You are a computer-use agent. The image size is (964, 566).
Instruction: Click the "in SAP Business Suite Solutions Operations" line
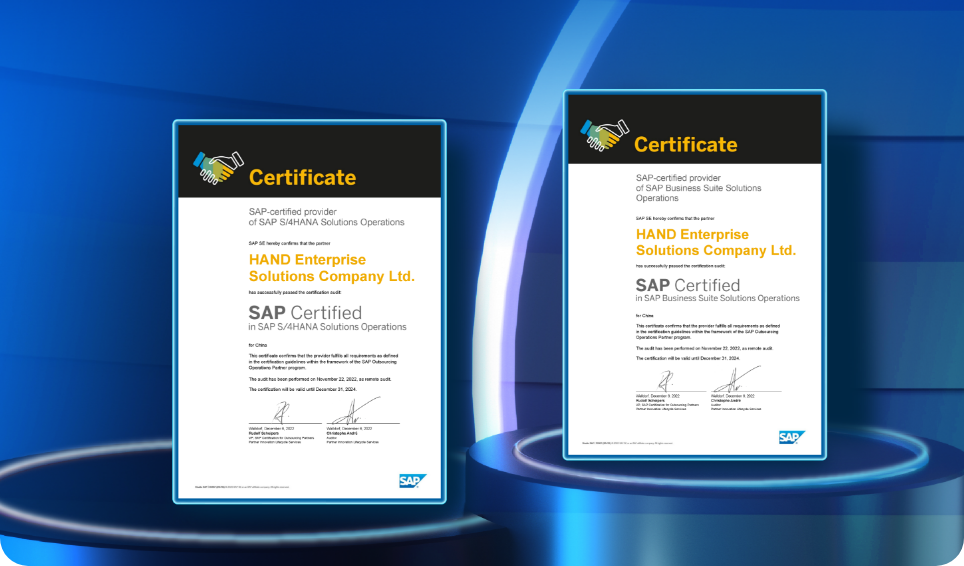point(717,298)
